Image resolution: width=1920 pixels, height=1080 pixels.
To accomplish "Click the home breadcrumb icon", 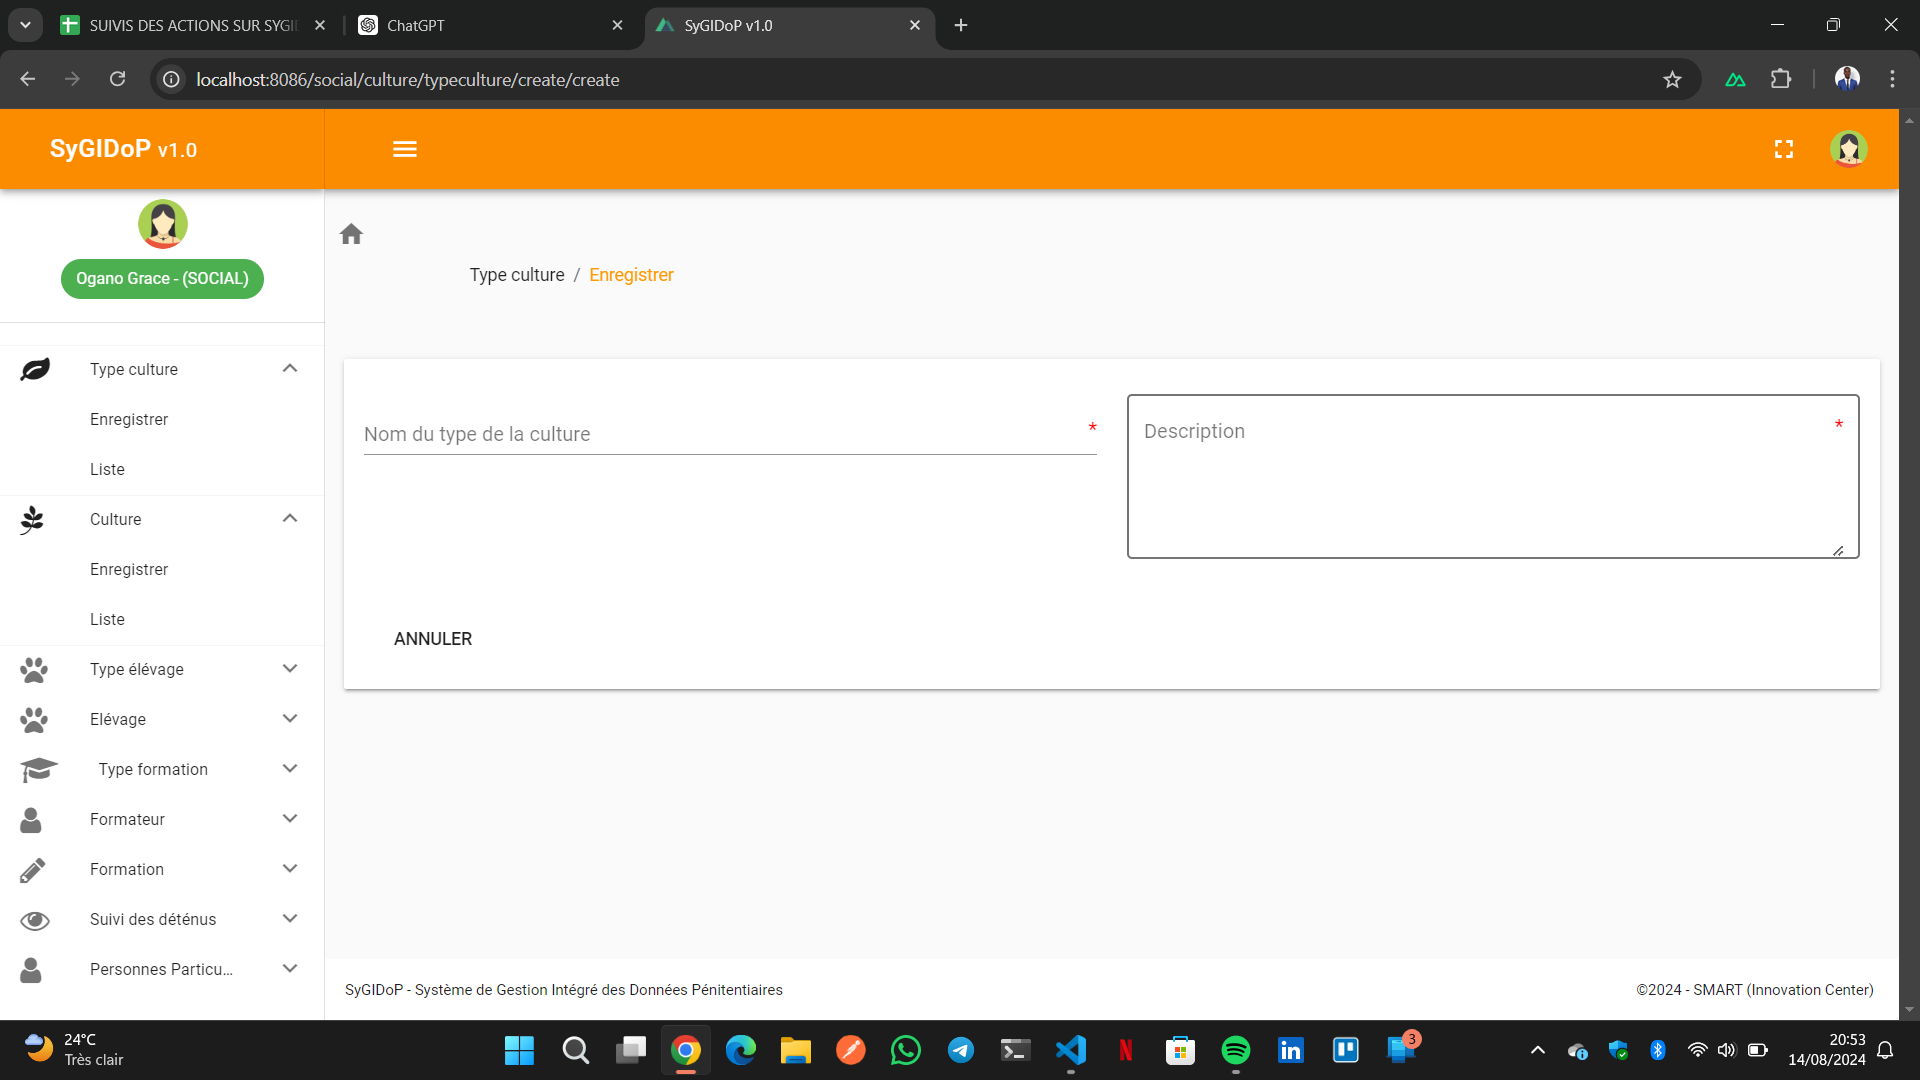I will click(x=351, y=234).
